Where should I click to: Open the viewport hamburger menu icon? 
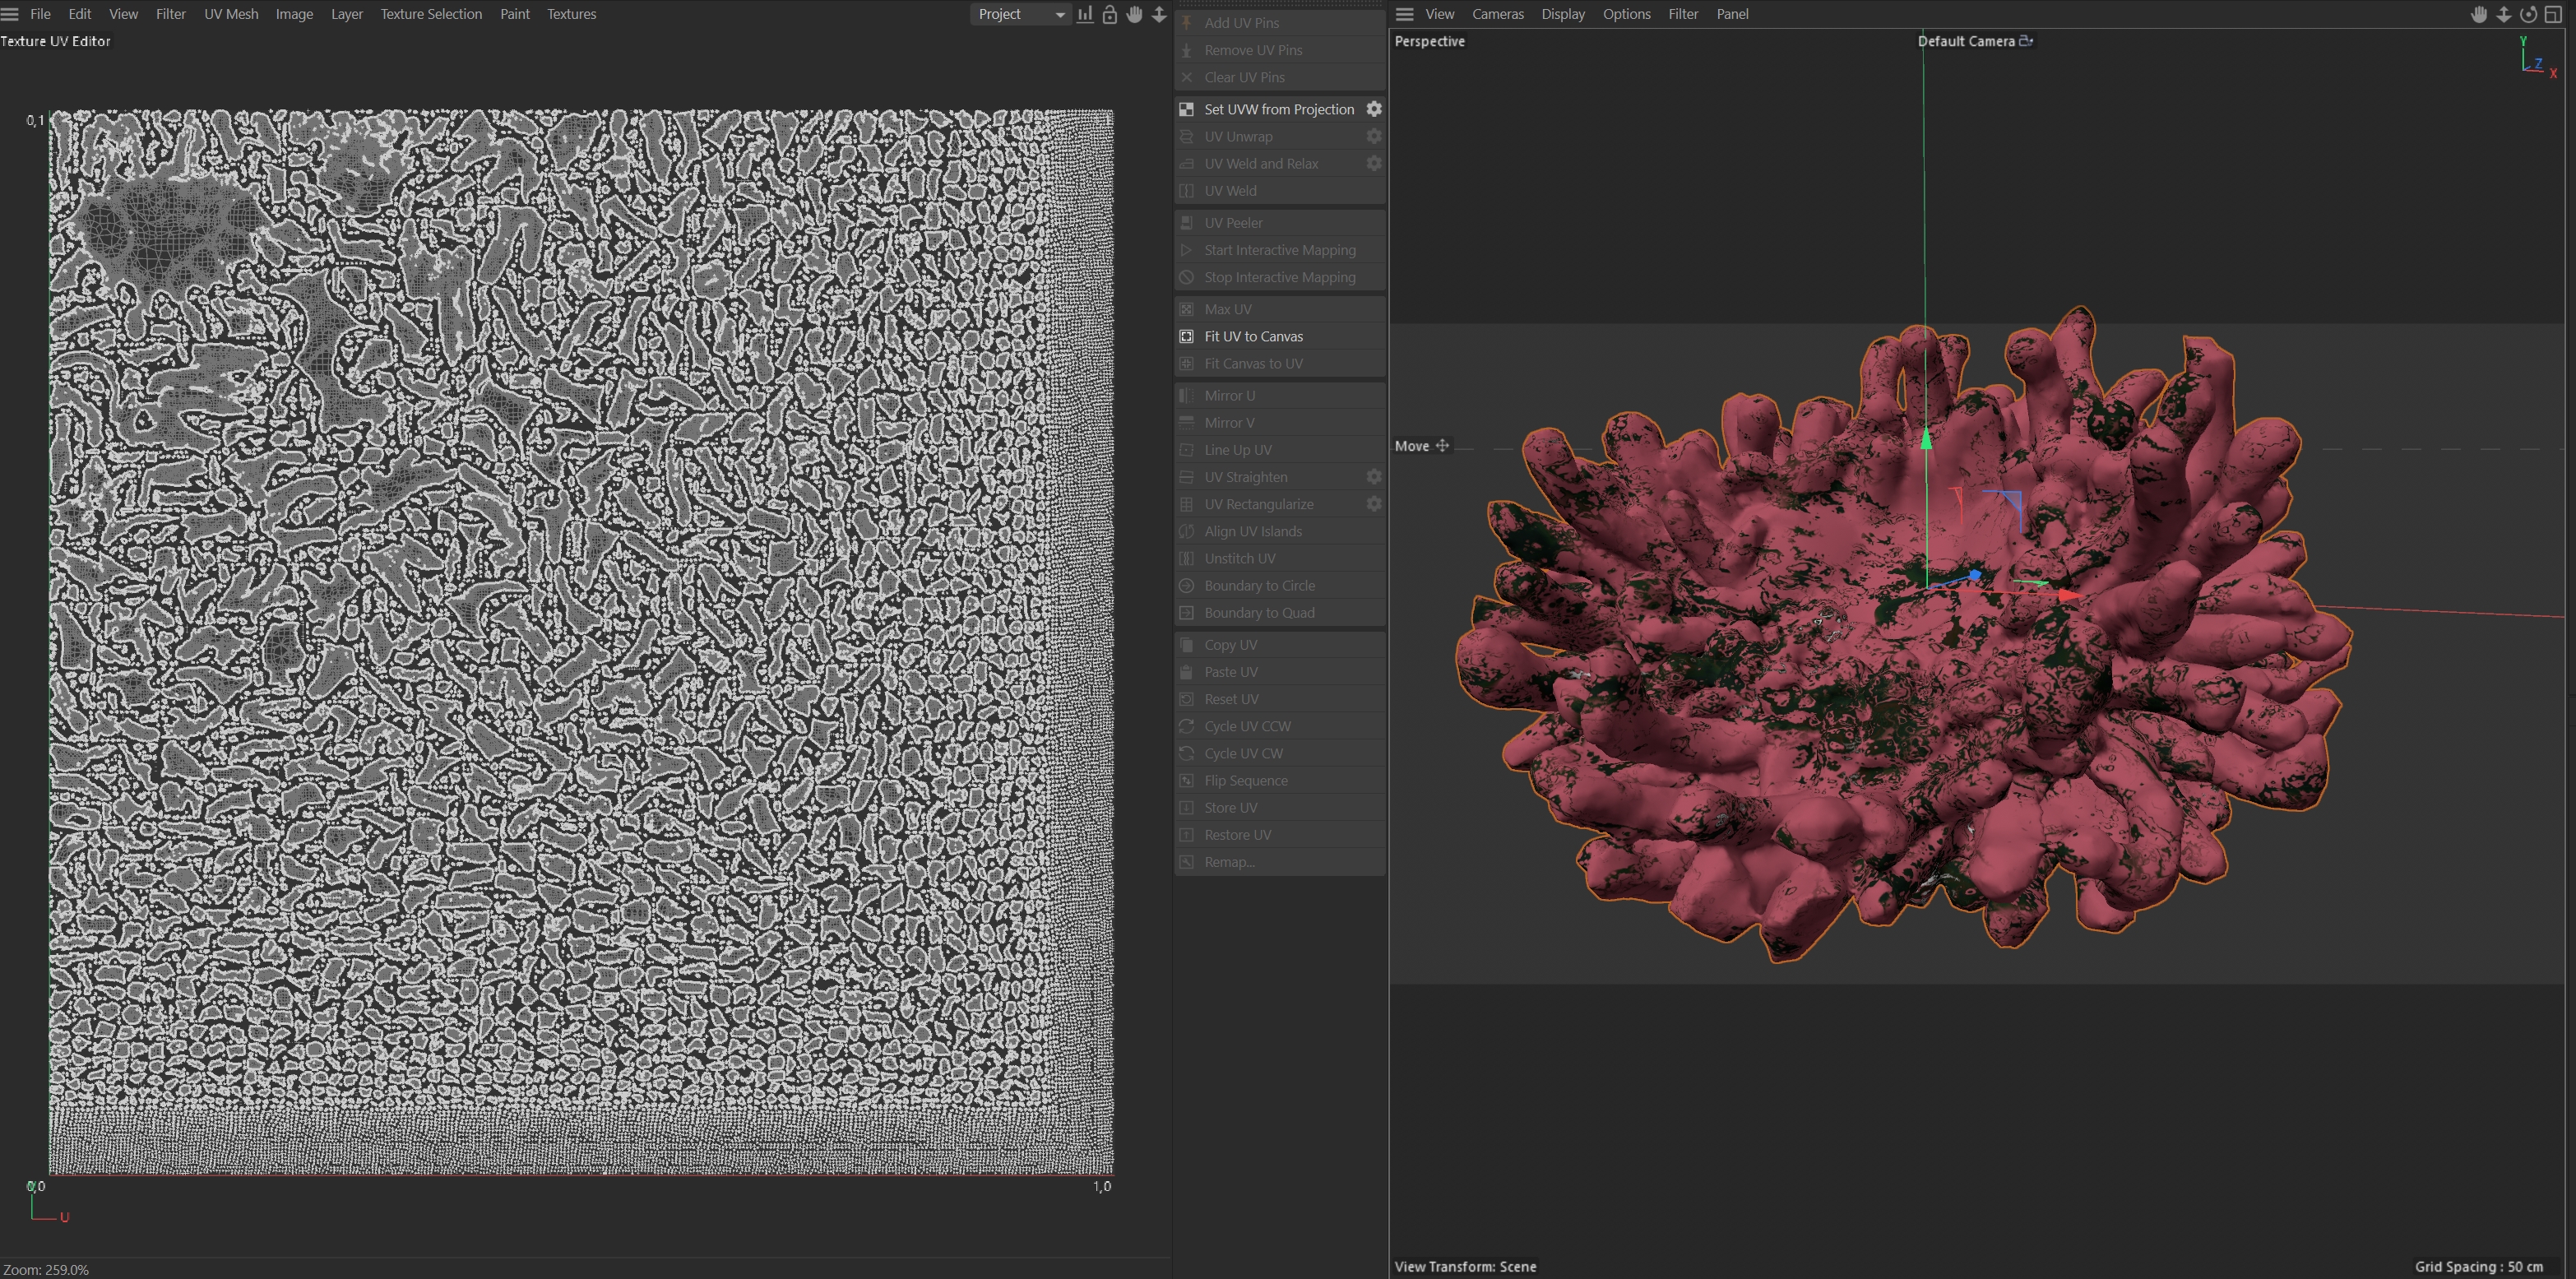point(1405,14)
